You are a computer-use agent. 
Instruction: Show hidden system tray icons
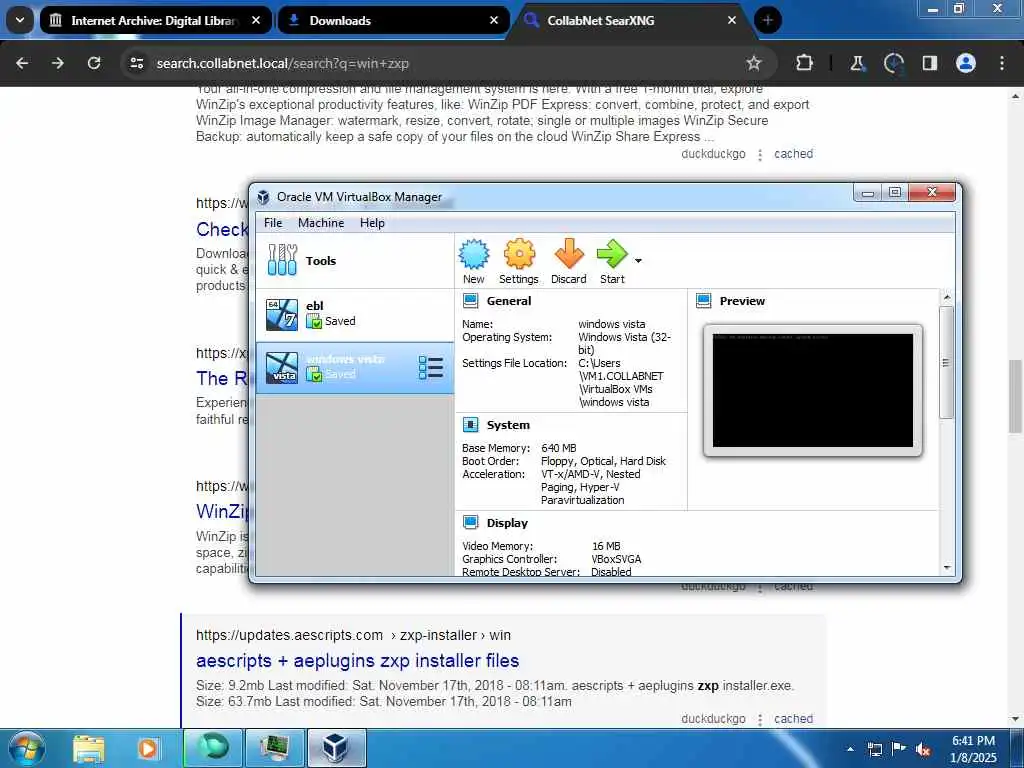(850, 749)
